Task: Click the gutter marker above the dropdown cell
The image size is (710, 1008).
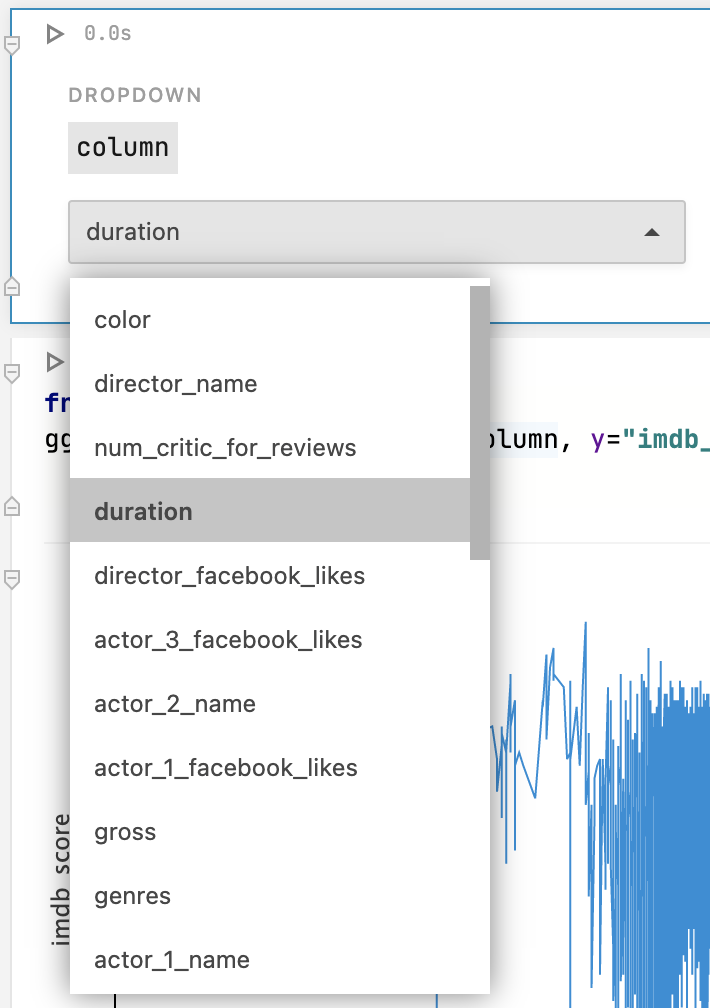Action: pos(11,43)
